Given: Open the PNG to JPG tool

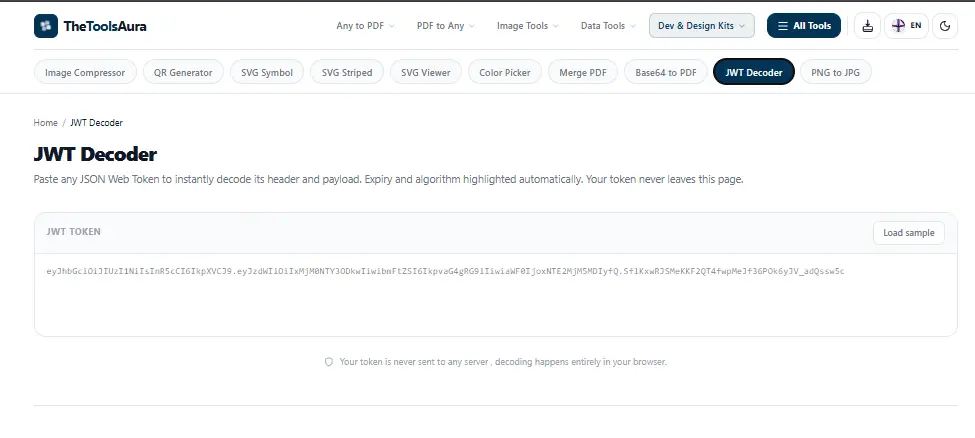Looking at the screenshot, I should [x=836, y=72].
